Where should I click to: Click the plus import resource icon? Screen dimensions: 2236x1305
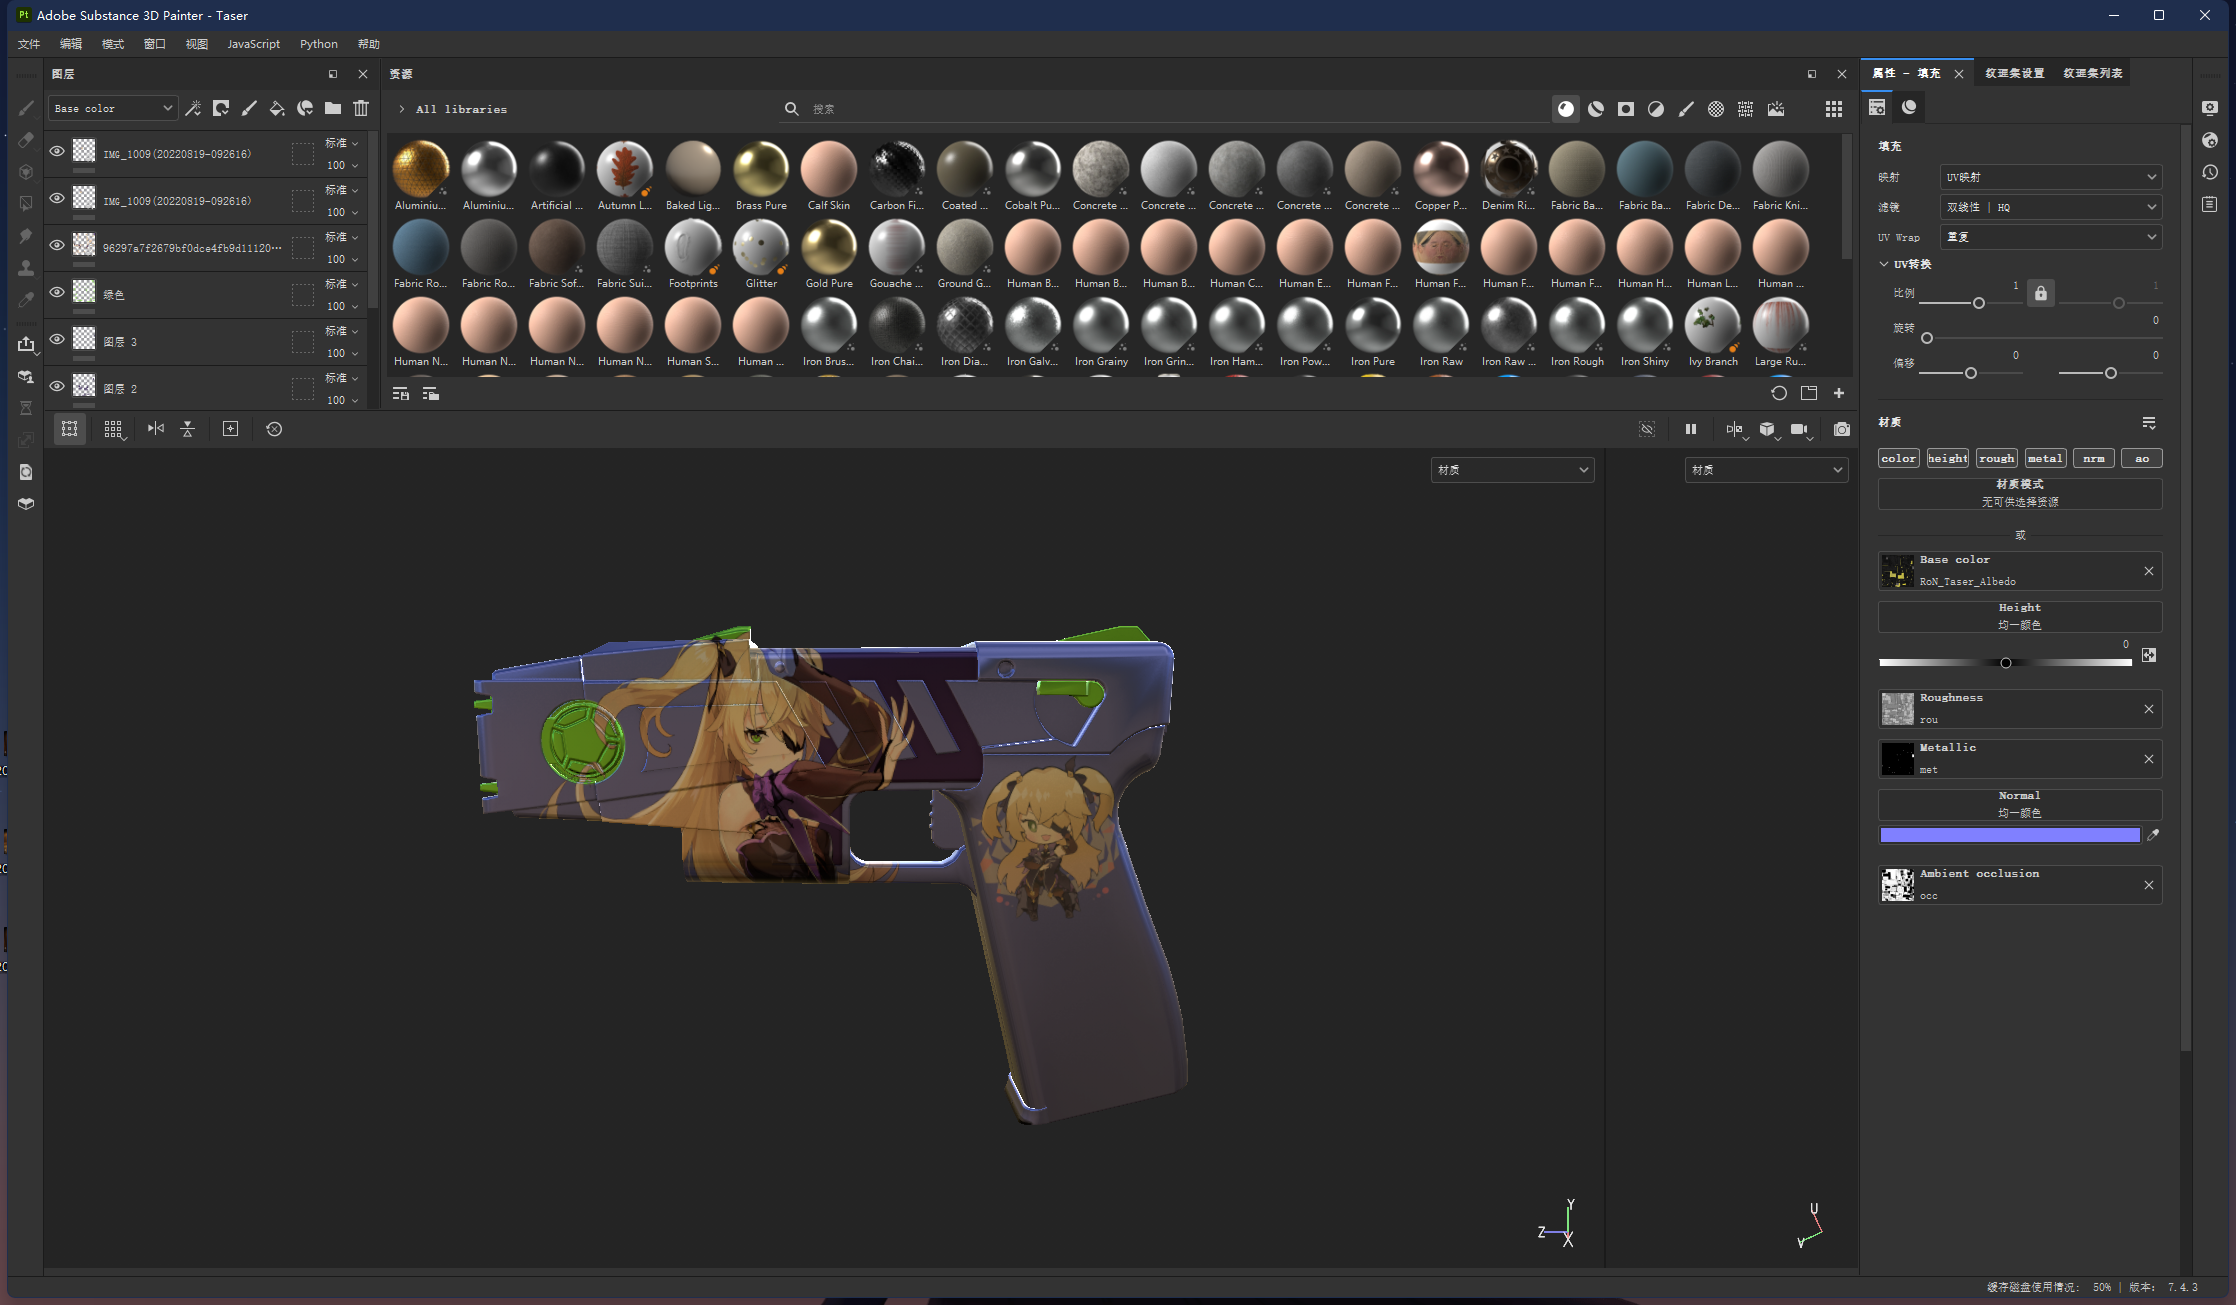tap(1839, 393)
